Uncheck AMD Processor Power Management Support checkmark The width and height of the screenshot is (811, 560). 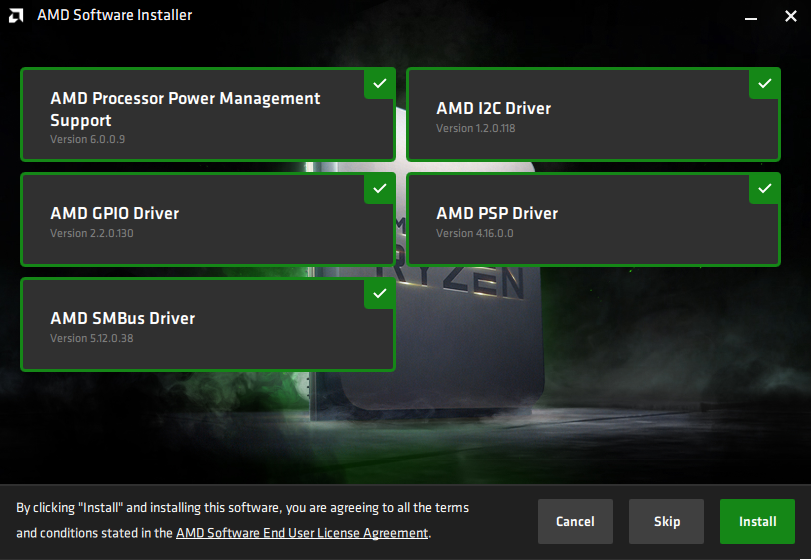tap(380, 83)
